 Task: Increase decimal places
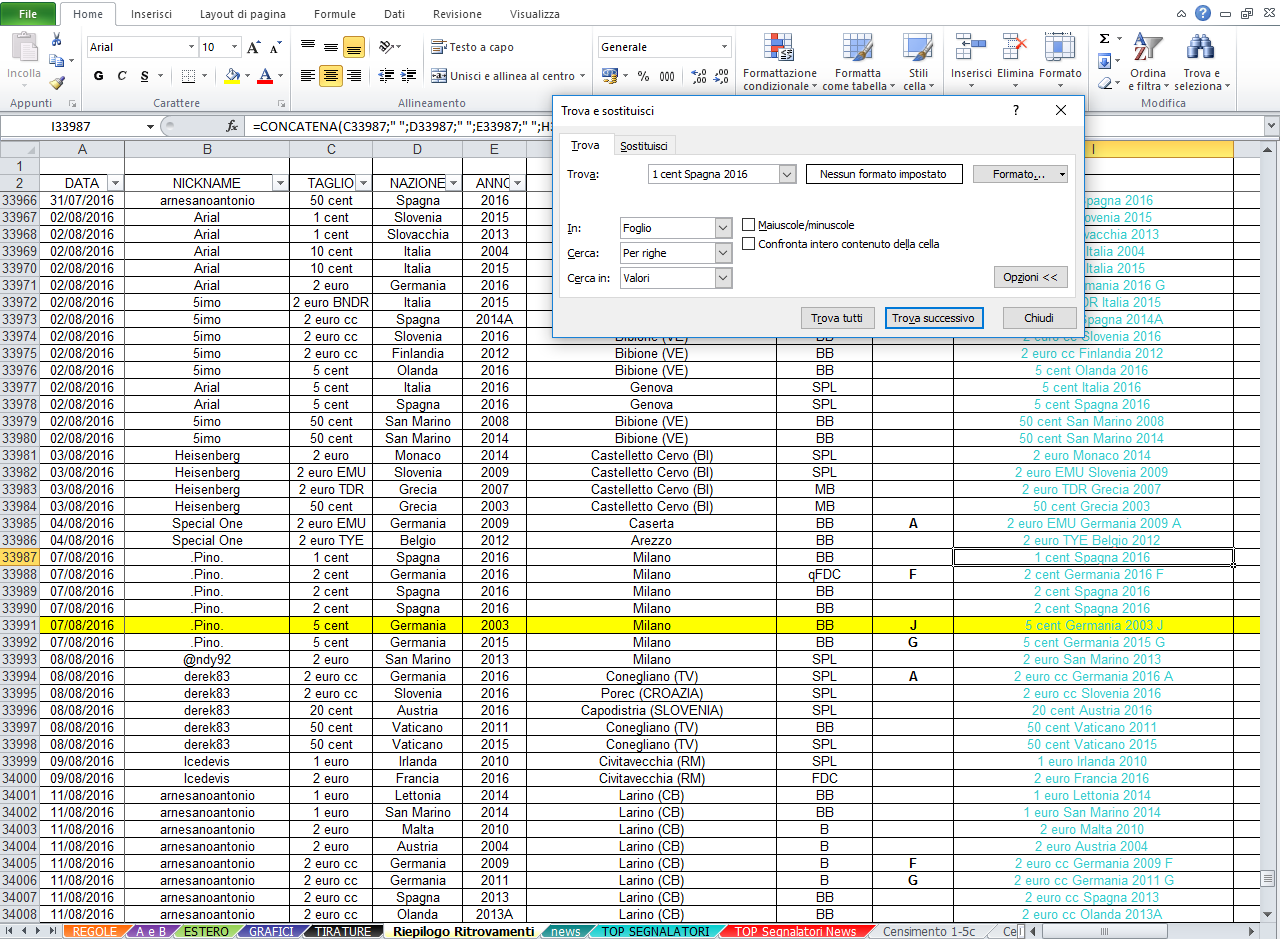(698, 76)
